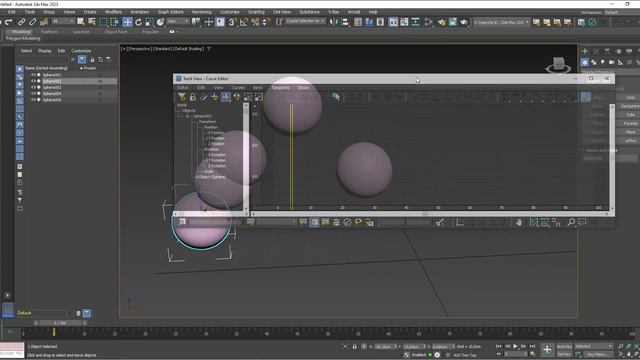Open Filters in Curve Editor toolbar
640x360 pixels.
coord(182,97)
